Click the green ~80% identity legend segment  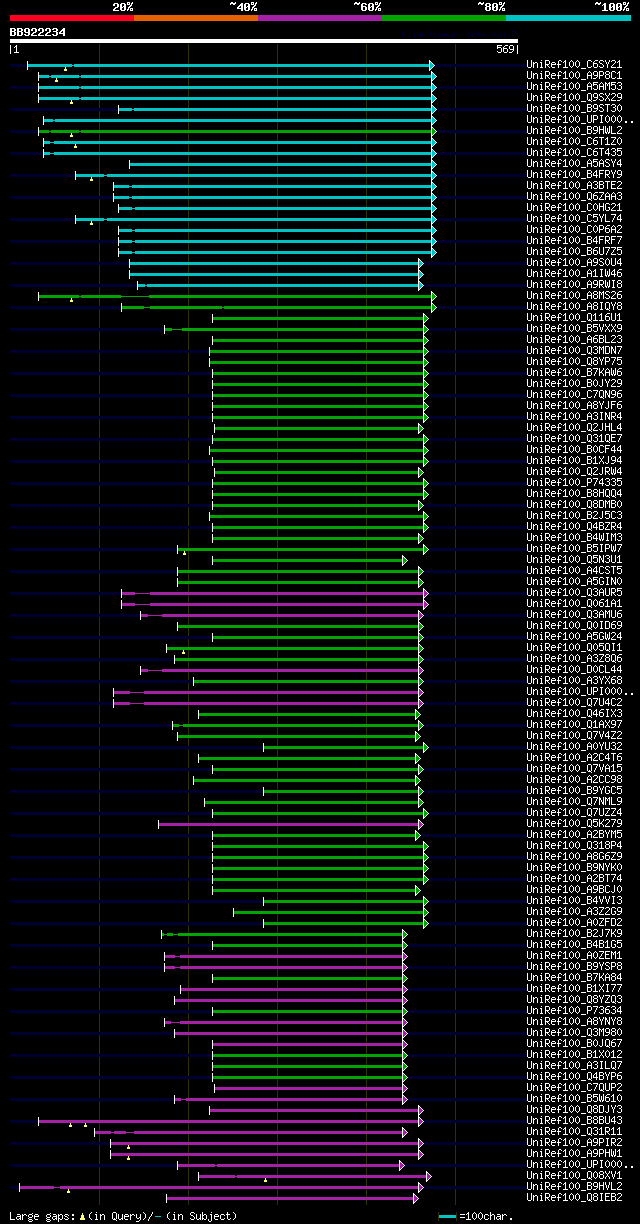pos(444,17)
